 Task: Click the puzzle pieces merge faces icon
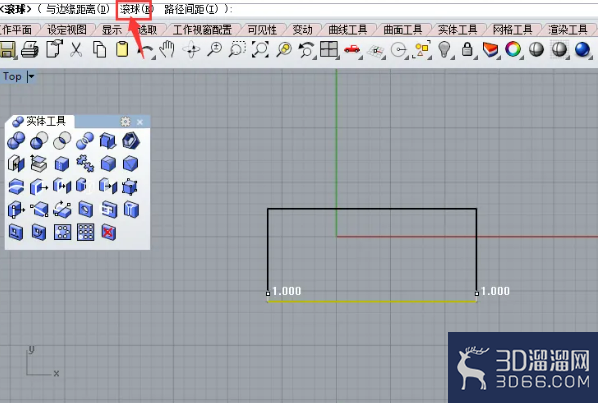coord(85,164)
